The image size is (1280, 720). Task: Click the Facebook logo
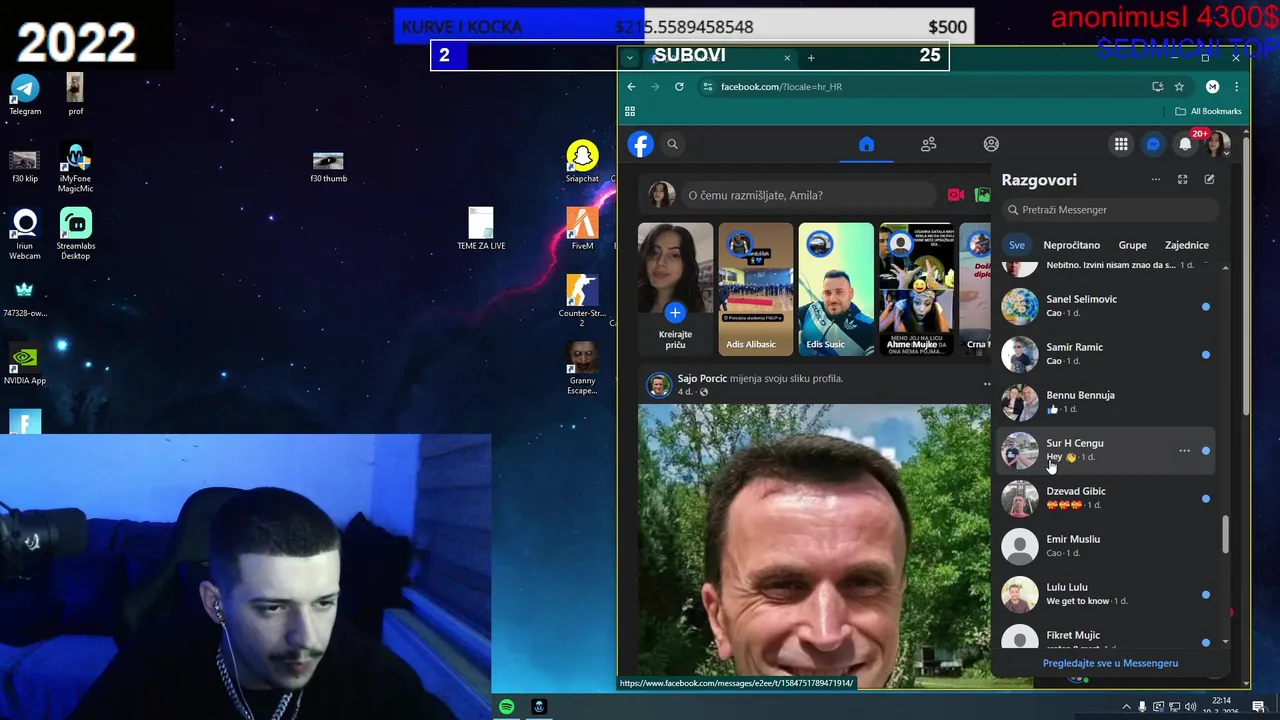[641, 144]
